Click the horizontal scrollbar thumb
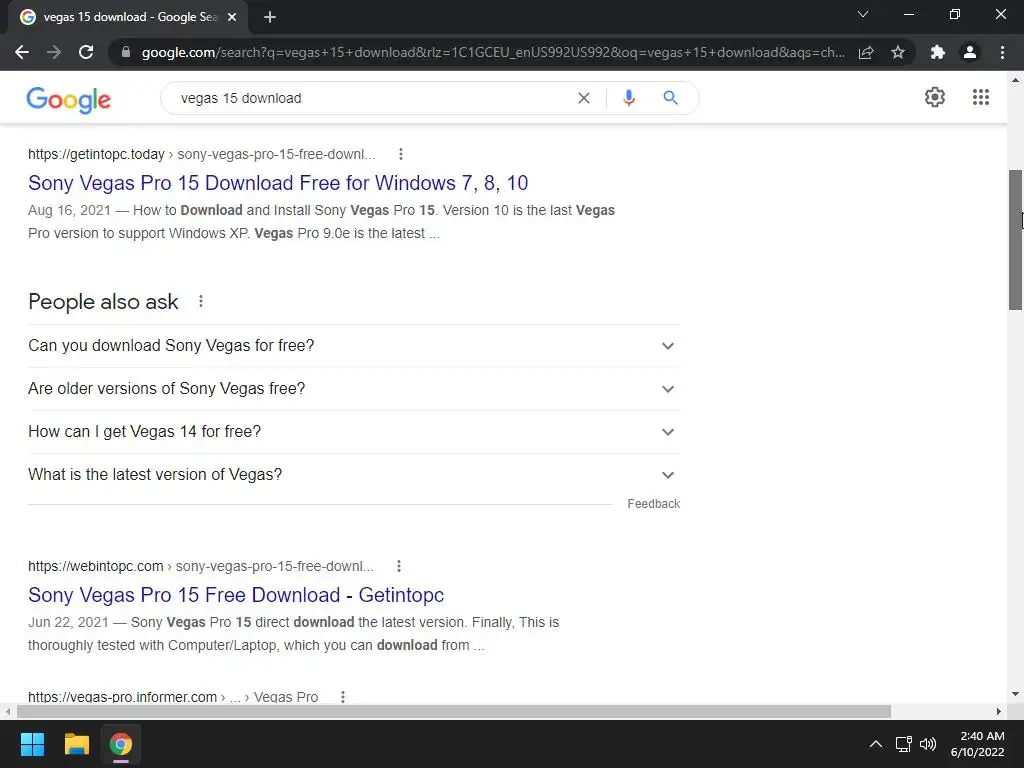This screenshot has height=768, width=1024. 454,711
